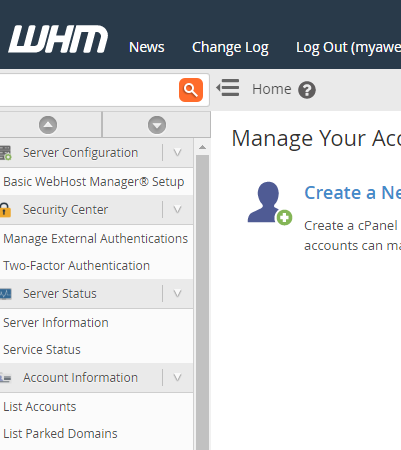Open Two-Factor Authentication
Image resolution: width=401 pixels, height=450 pixels.
tap(77, 266)
